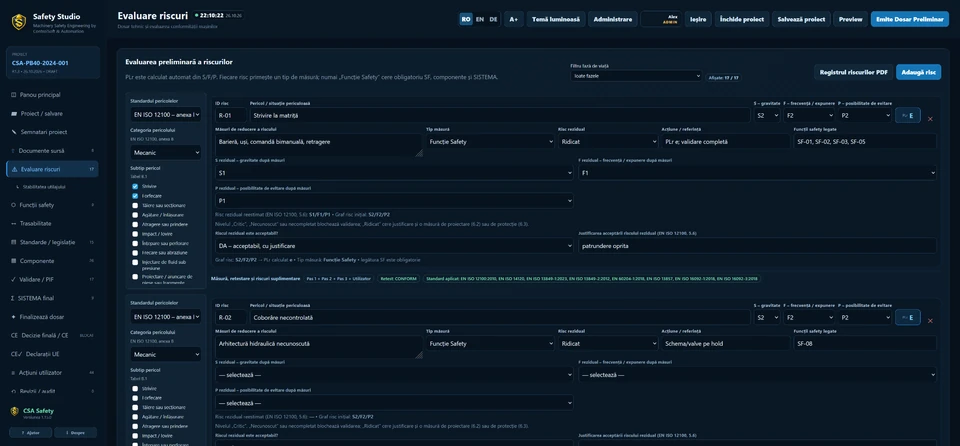Open Semnatari proiect sidebar entry icon

14,132
